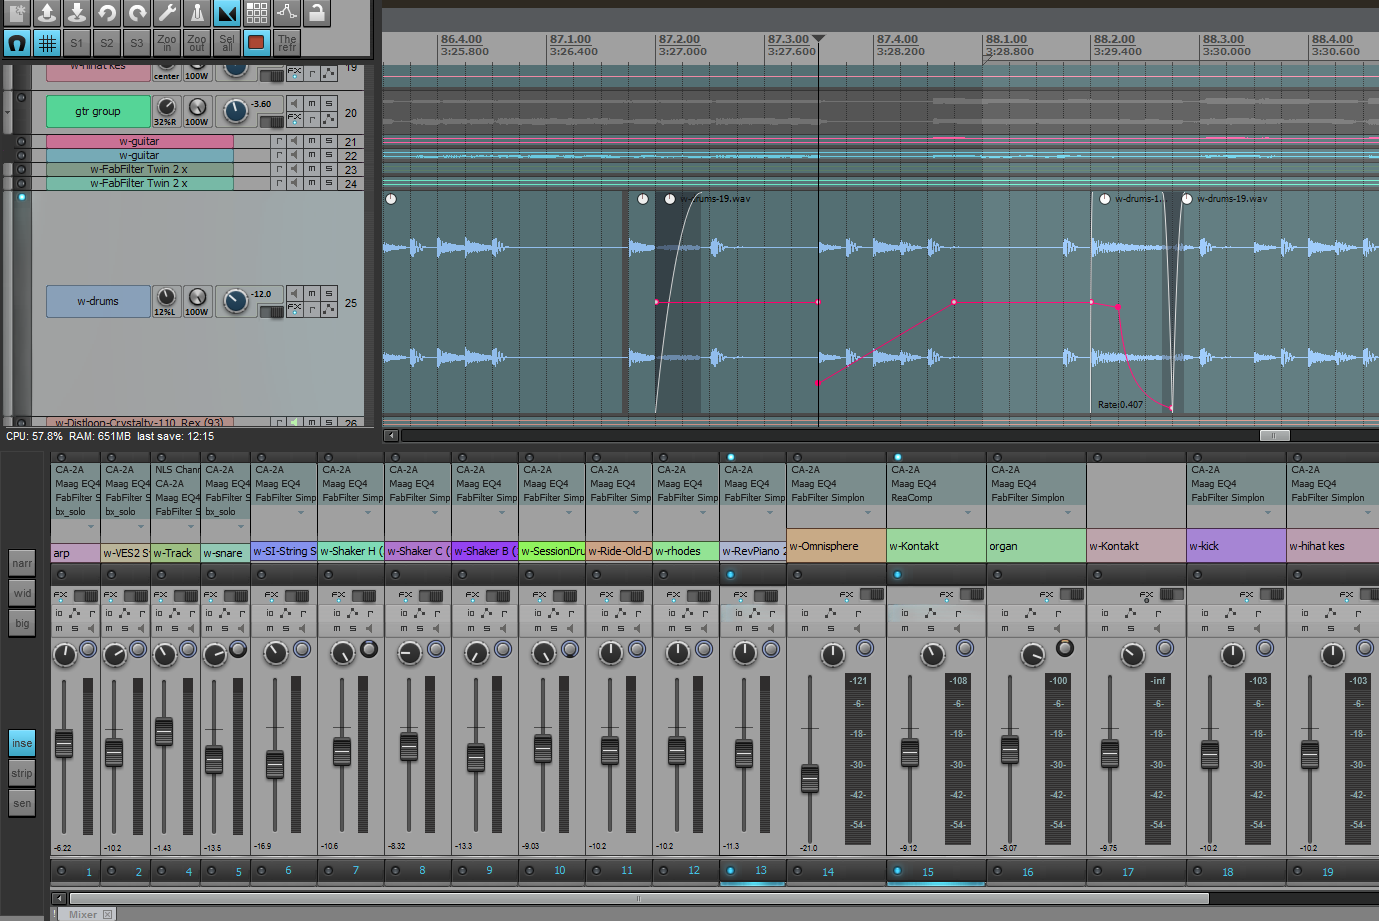Click the undo arrow icon
The height and width of the screenshot is (921, 1379).
pyautogui.click(x=107, y=13)
